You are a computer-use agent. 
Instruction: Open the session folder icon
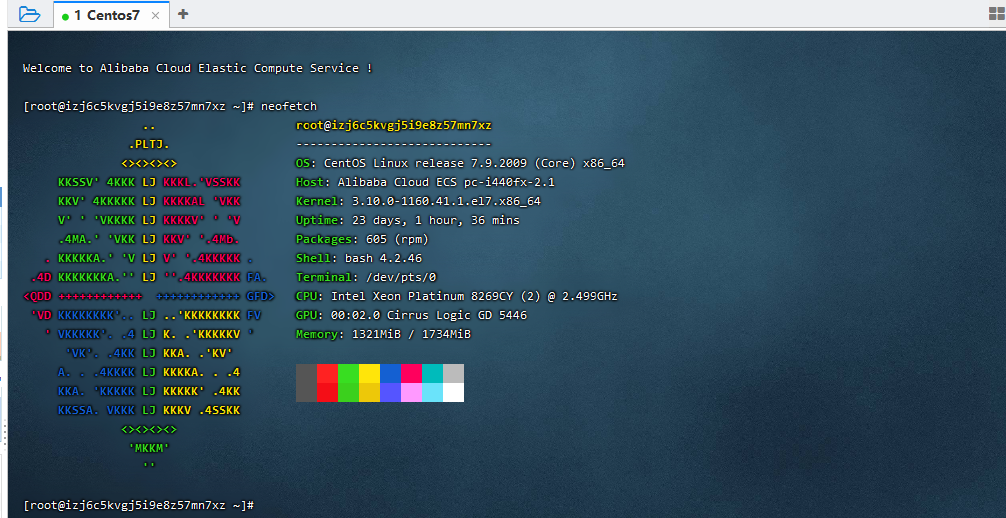30,14
